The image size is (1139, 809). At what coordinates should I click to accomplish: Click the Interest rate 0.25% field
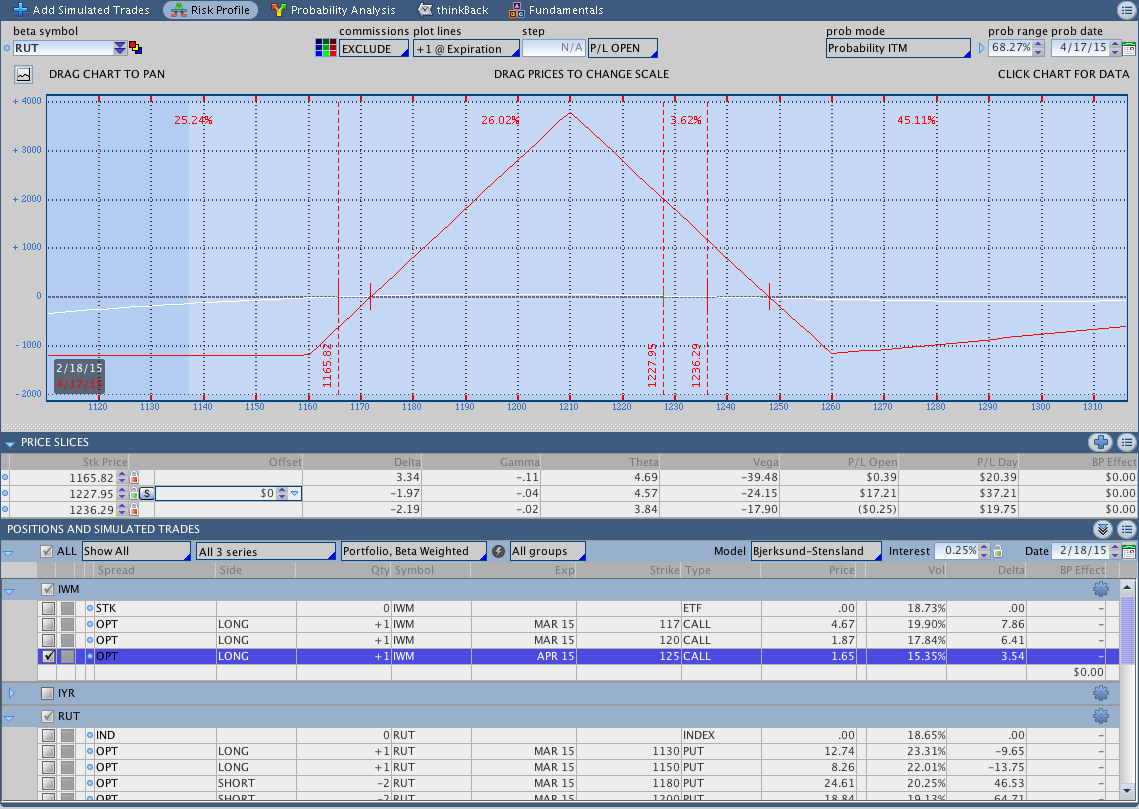click(x=957, y=551)
